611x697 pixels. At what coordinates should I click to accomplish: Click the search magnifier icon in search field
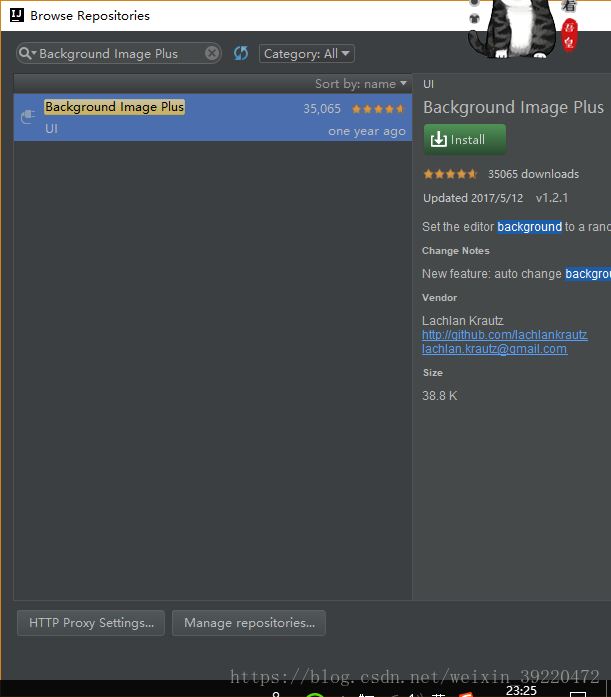(27, 54)
